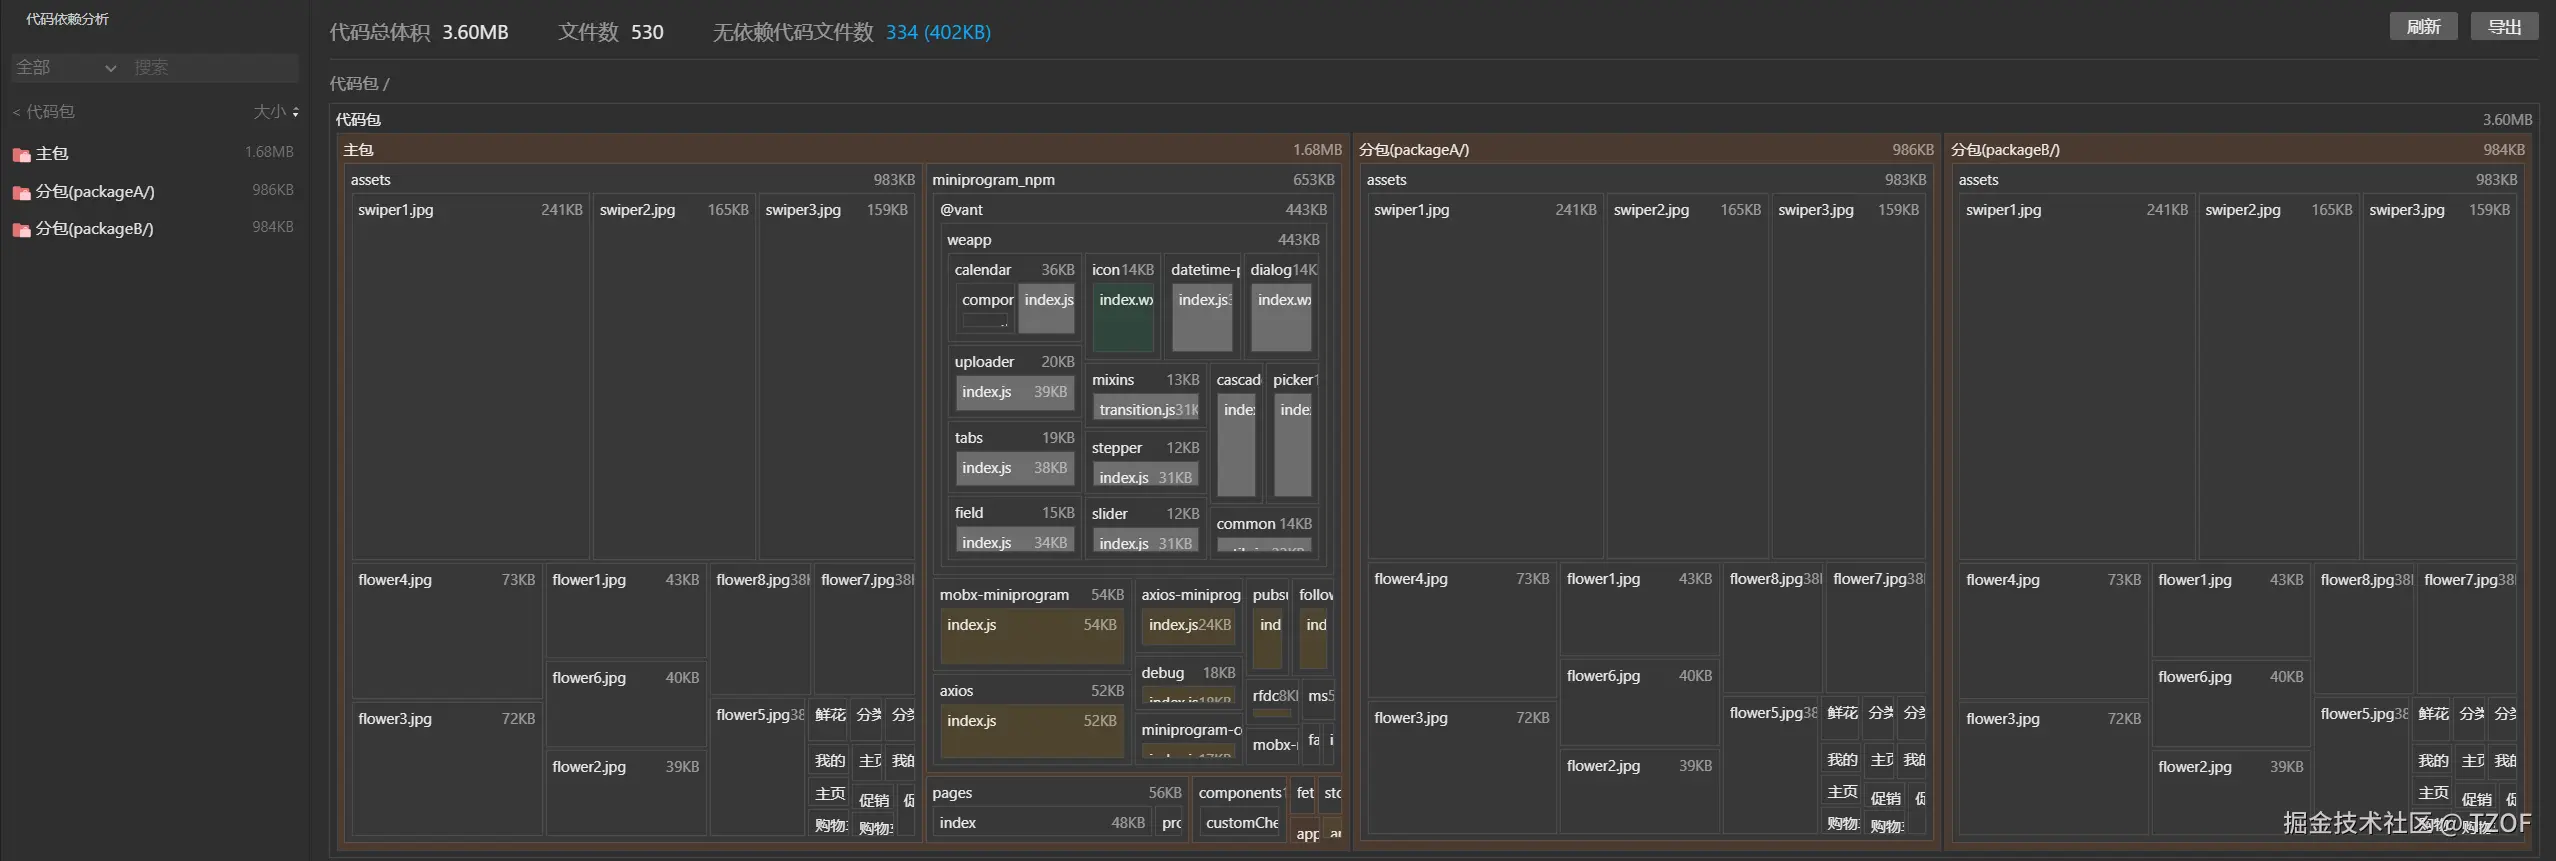Select the axios index.js 52KB block
Image resolution: width=2556 pixels, height=861 pixels.
1030,730
